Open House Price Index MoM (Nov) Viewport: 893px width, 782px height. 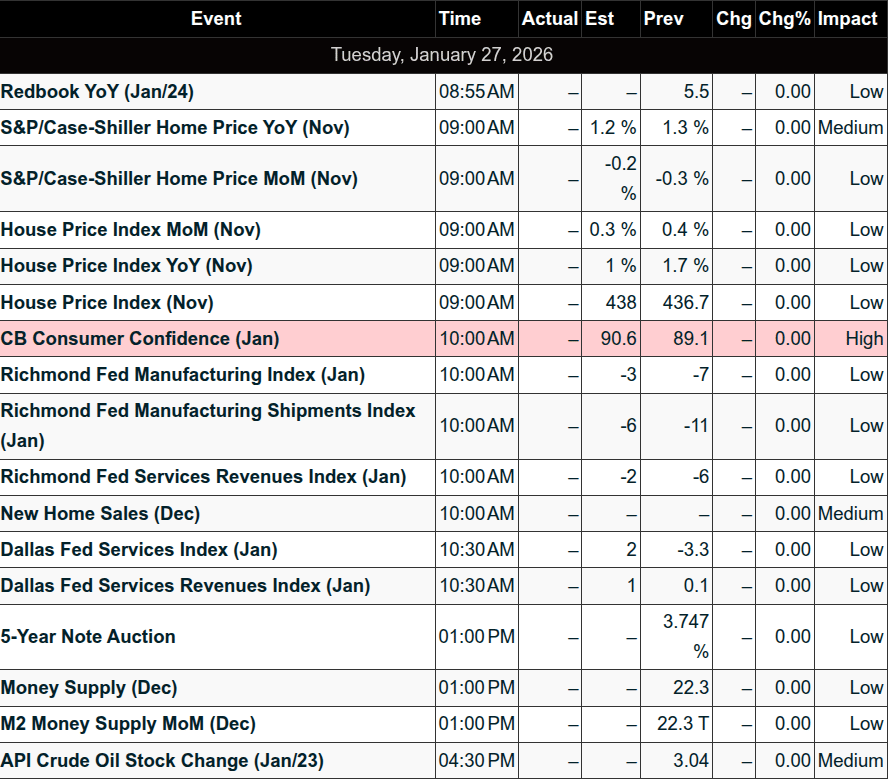point(131,230)
